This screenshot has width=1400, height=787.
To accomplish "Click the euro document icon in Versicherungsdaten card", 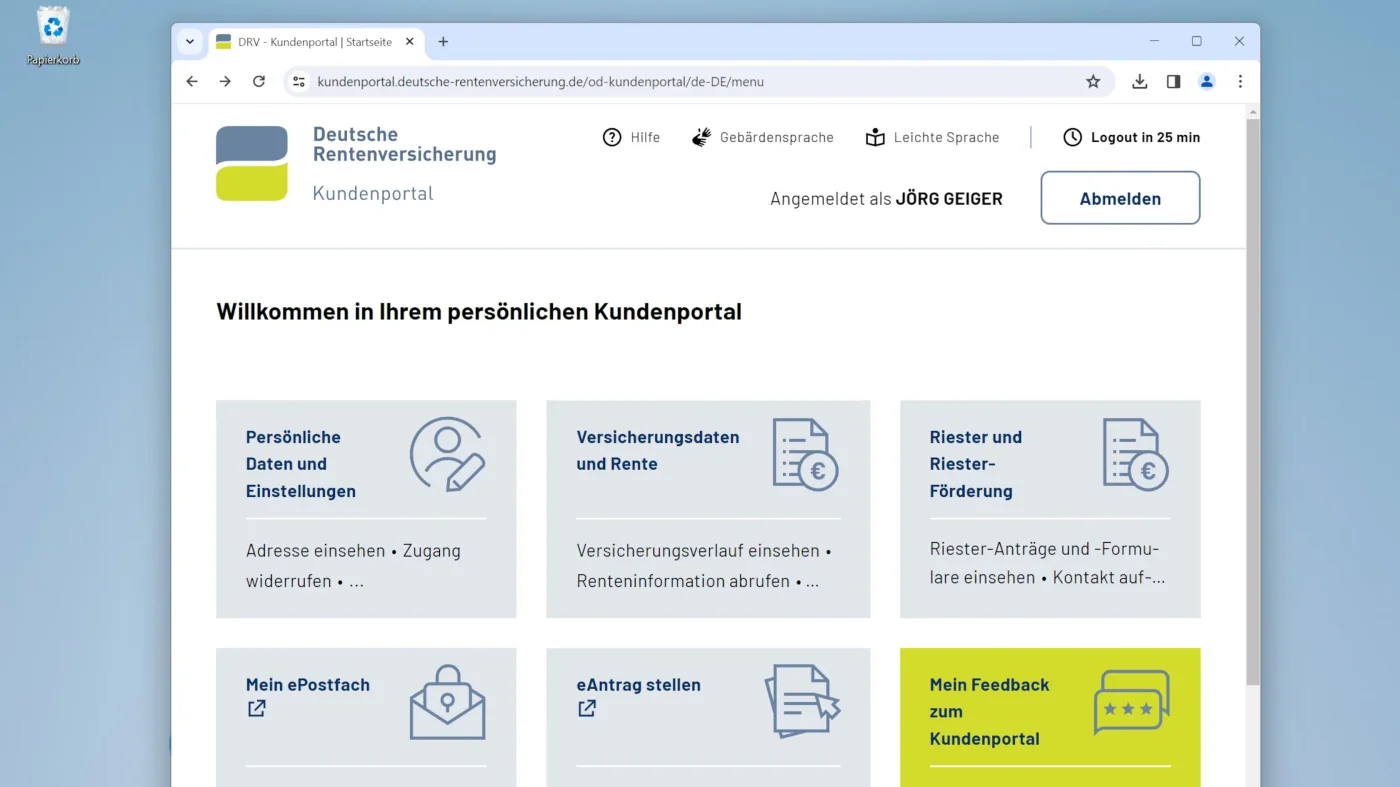I will point(805,454).
